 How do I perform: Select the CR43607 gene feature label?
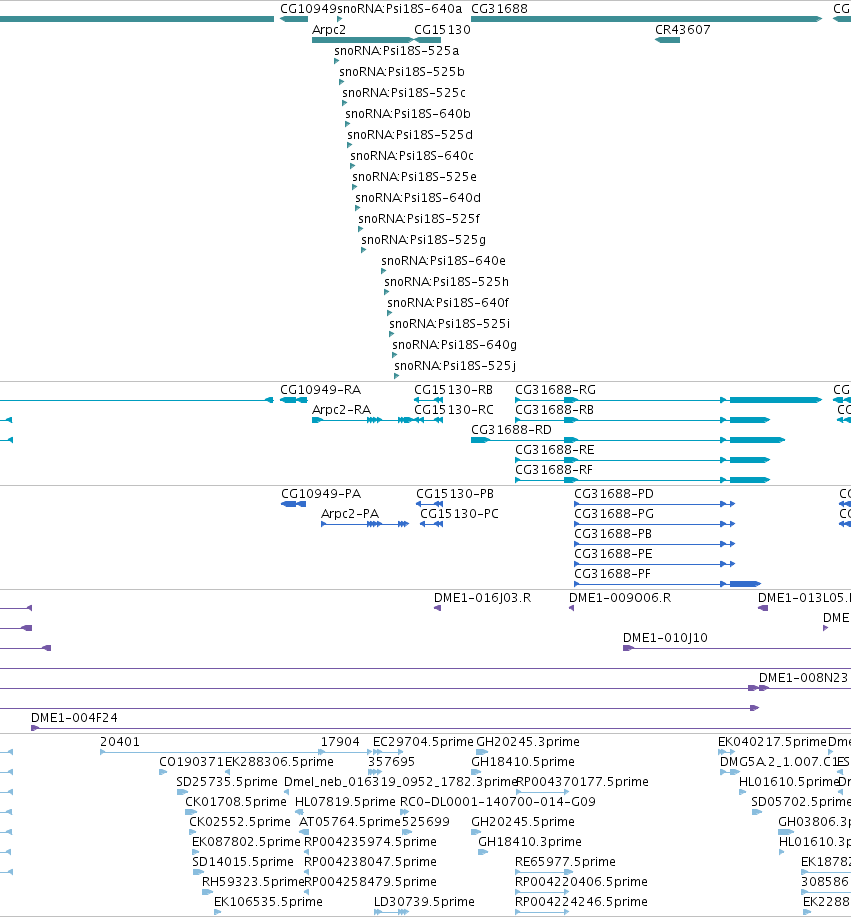click(x=683, y=30)
